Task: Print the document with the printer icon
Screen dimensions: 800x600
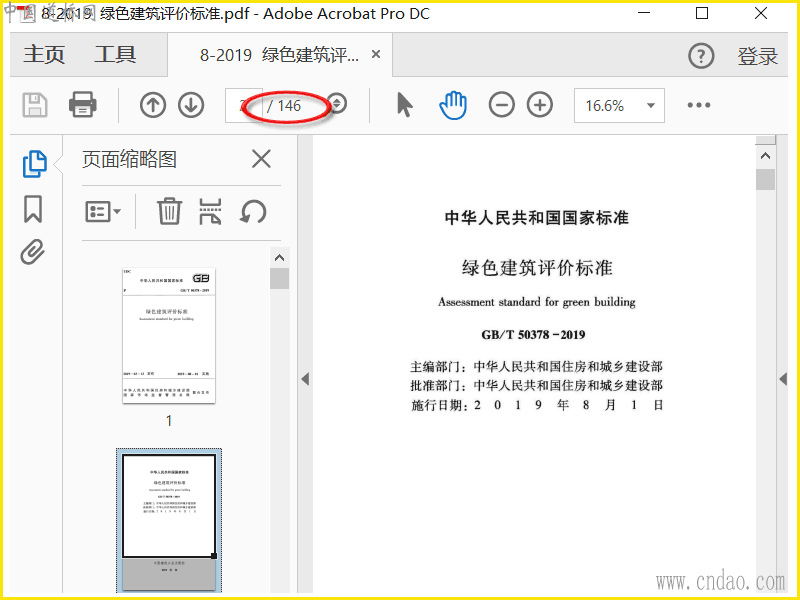Action: tap(83, 105)
